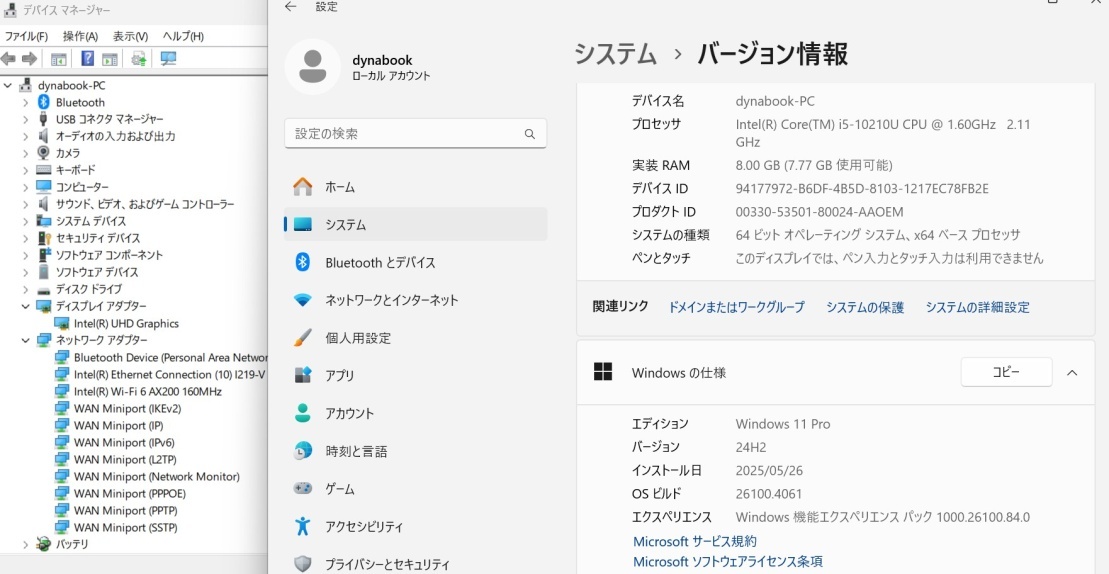Click the ネットワークとインターネット Wi-Fi icon
Screen dimensions: 1109x574
(303, 300)
